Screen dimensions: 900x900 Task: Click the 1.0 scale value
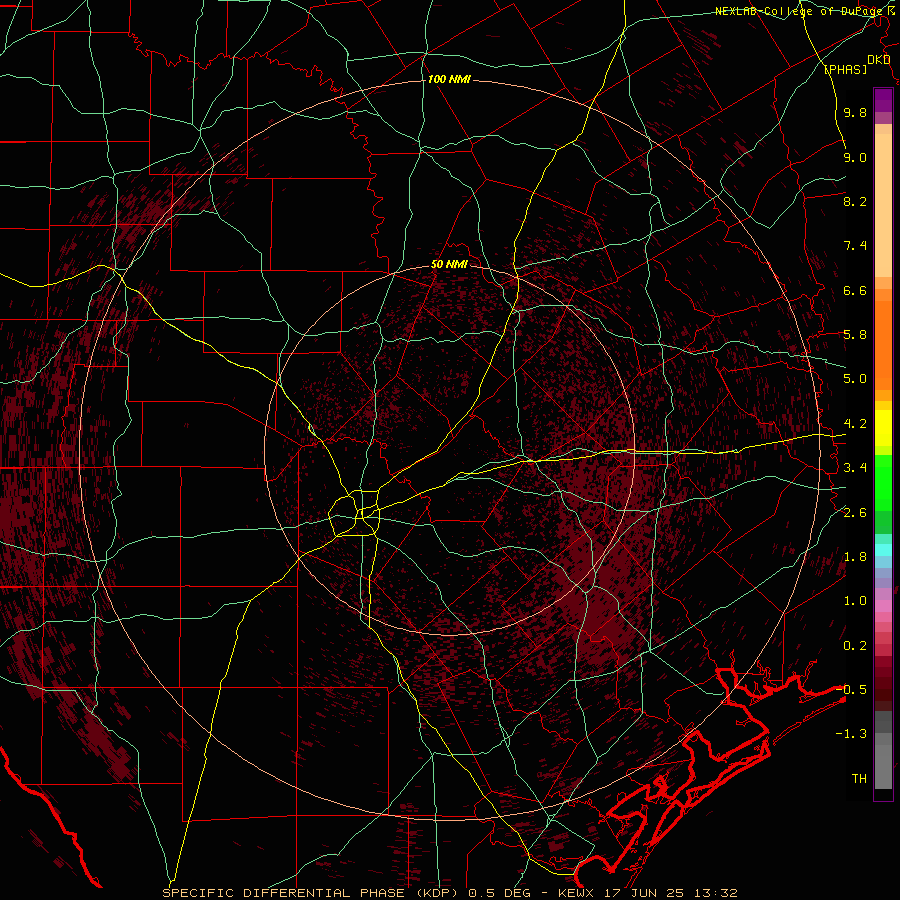[855, 601]
